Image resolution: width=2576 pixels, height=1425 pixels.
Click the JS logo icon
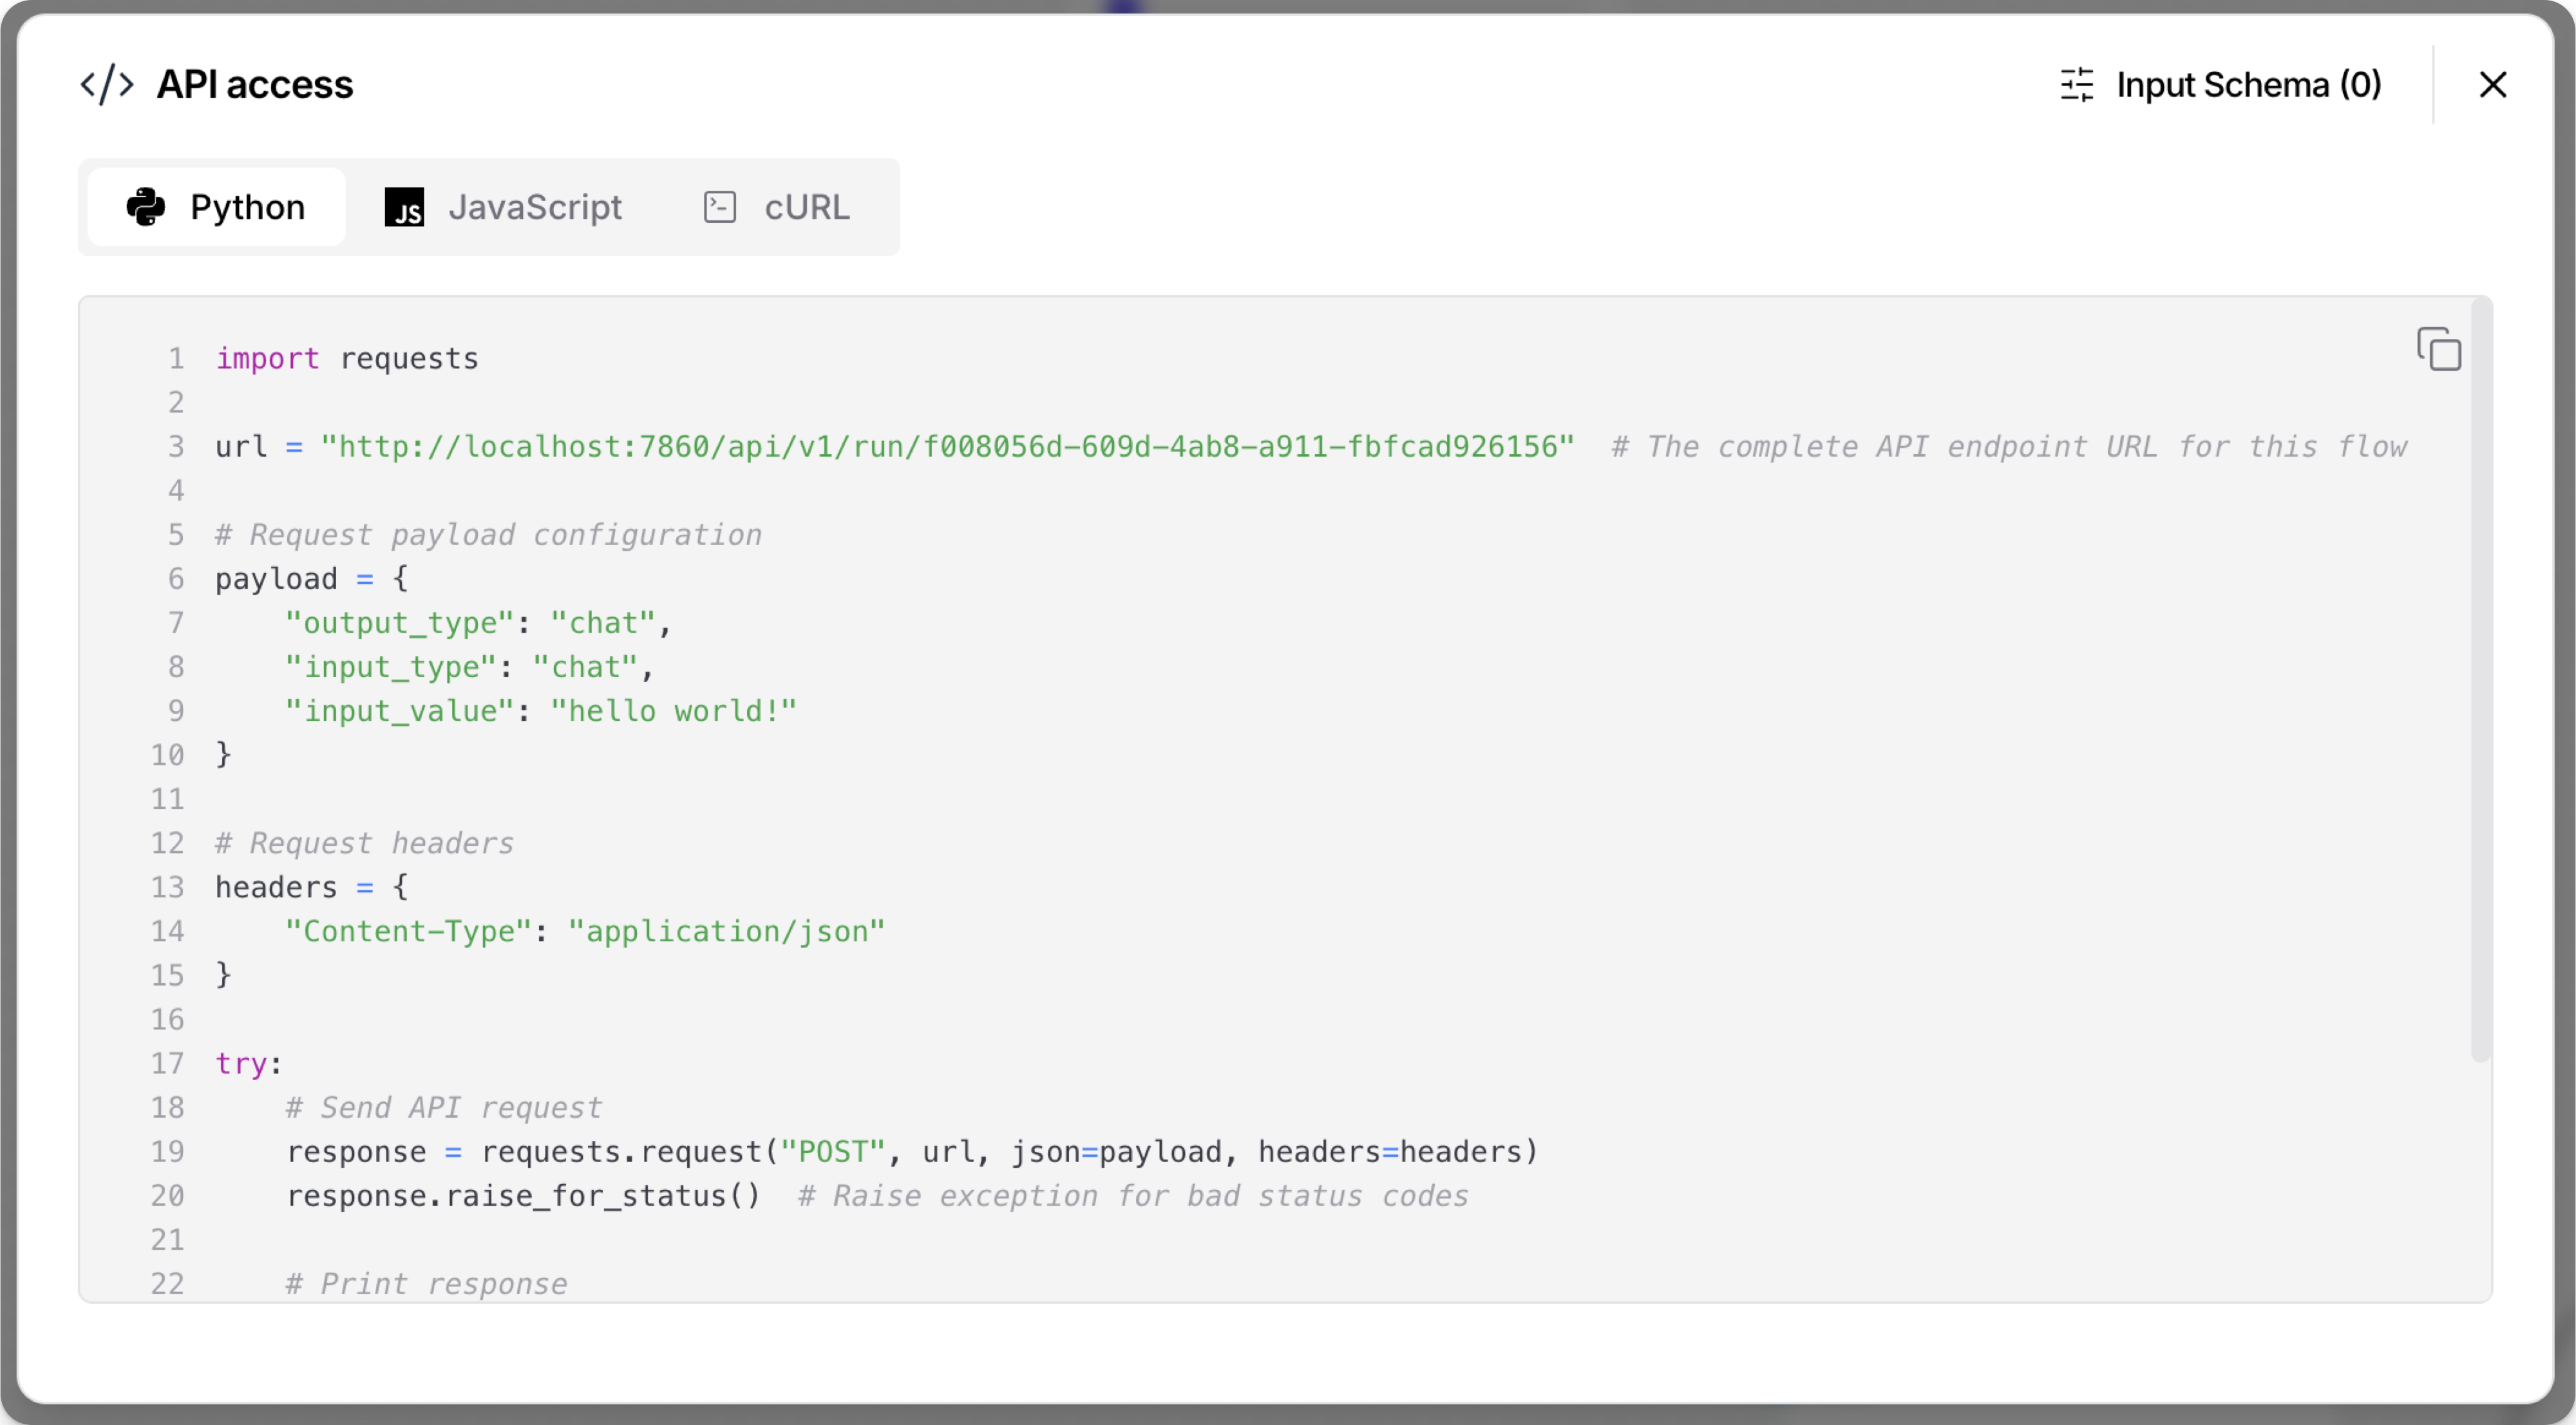404,207
